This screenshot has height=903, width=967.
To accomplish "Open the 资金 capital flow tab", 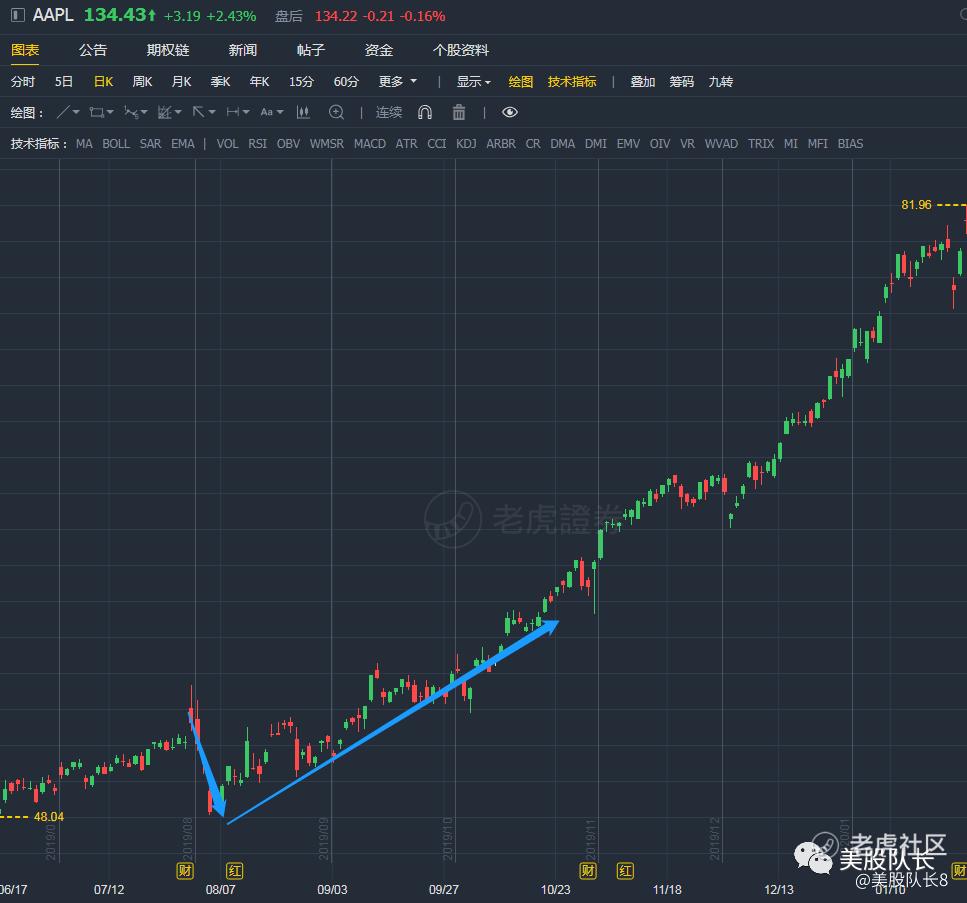I will click(379, 50).
